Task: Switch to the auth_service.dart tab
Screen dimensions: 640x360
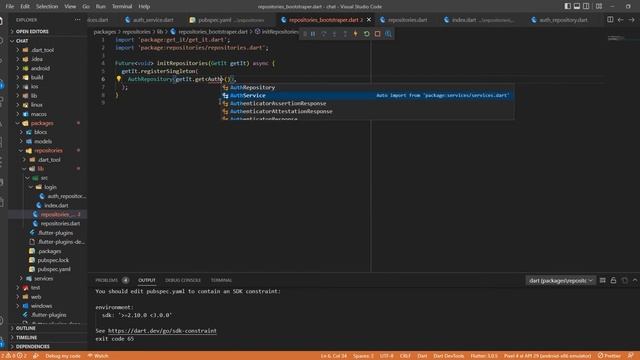Action: [149, 20]
